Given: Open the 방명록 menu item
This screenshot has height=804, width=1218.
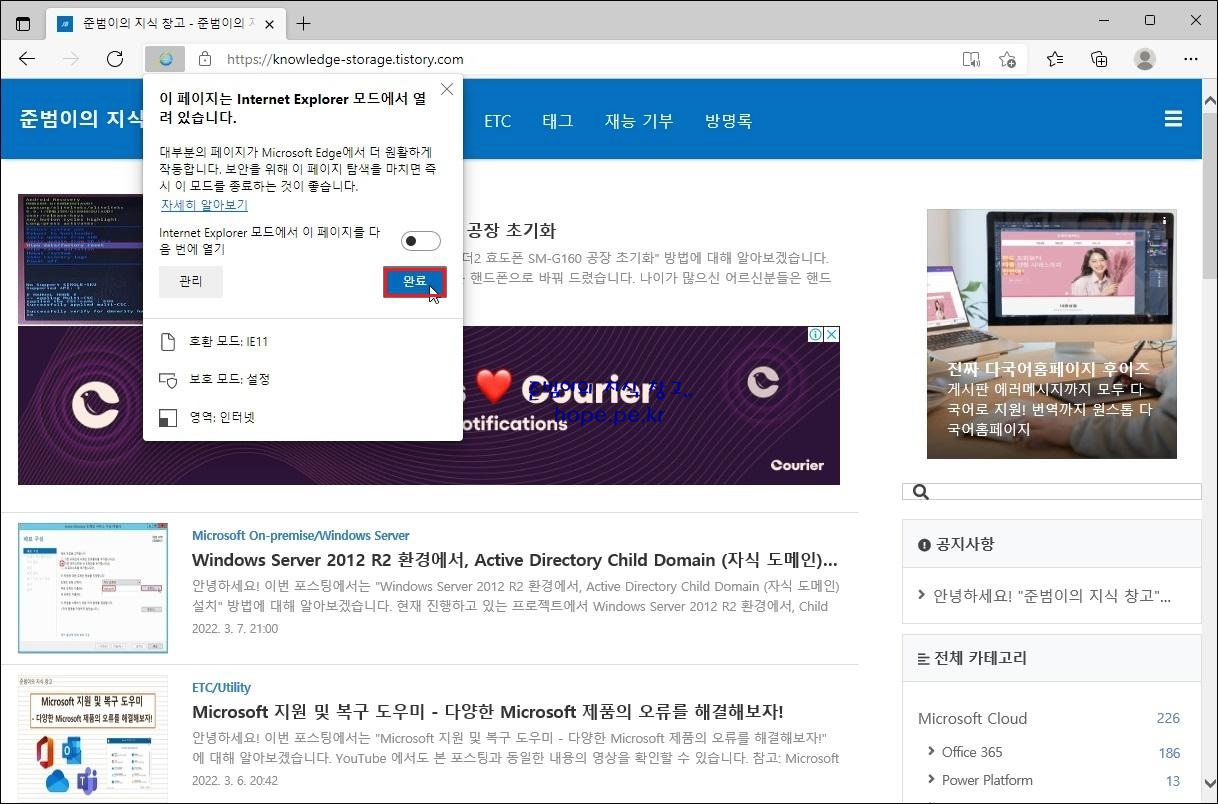Looking at the screenshot, I should coord(728,121).
